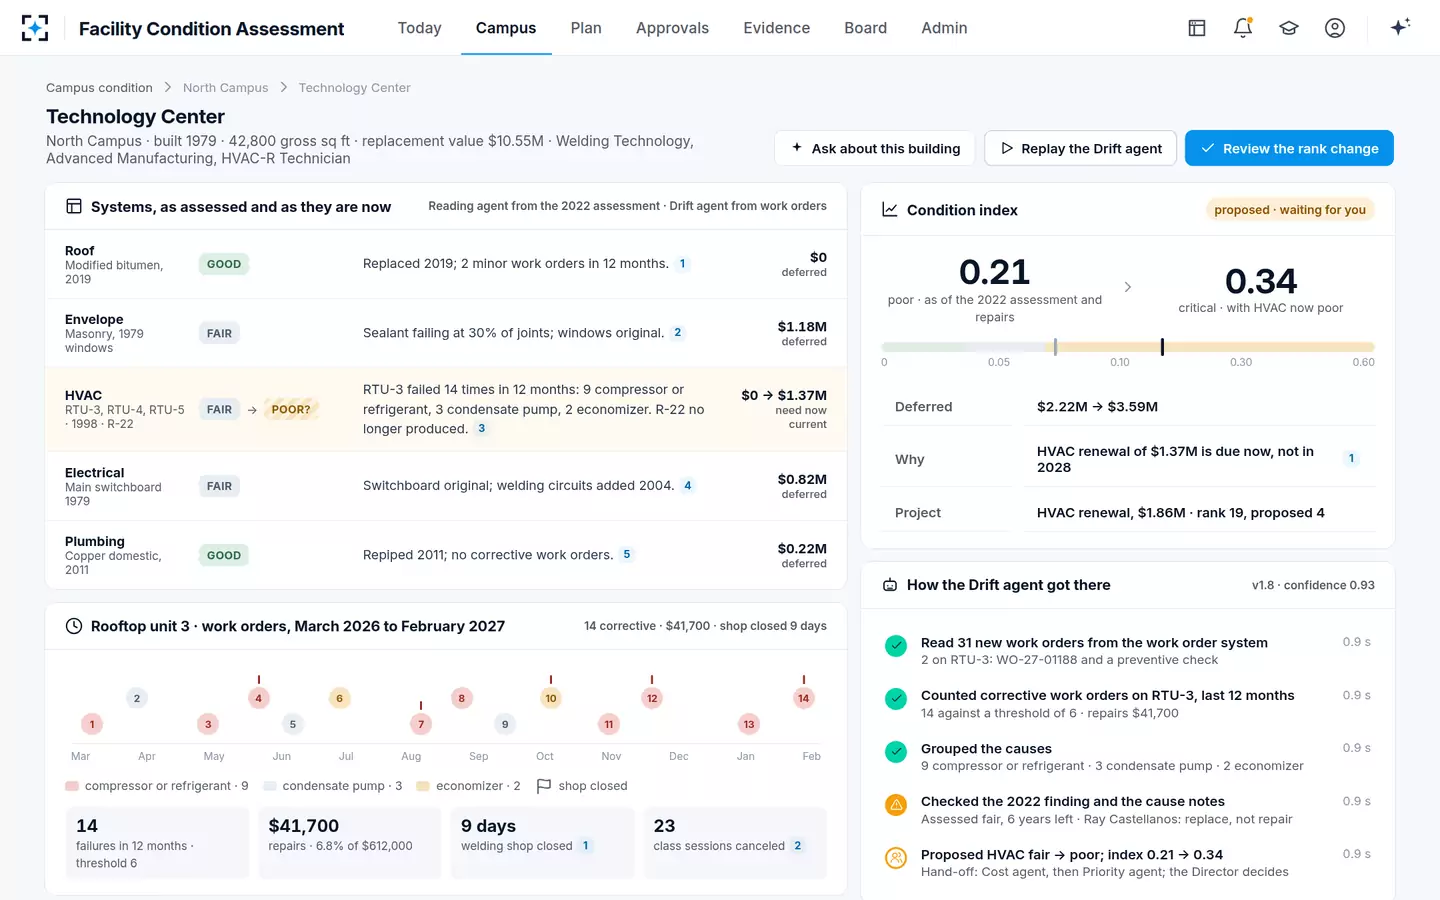Open citation 1 in the Roof row
1440x900 pixels.
683,264
